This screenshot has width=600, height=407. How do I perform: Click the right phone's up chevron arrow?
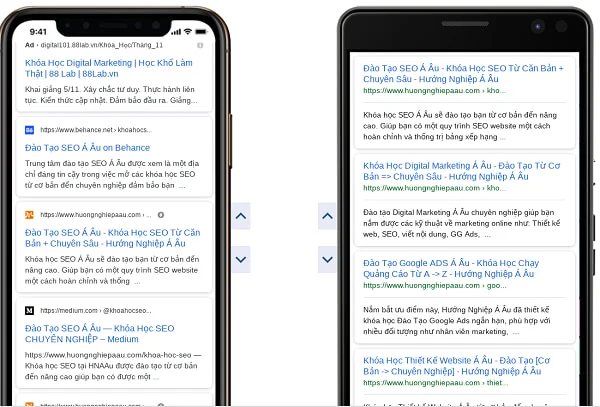[327, 216]
